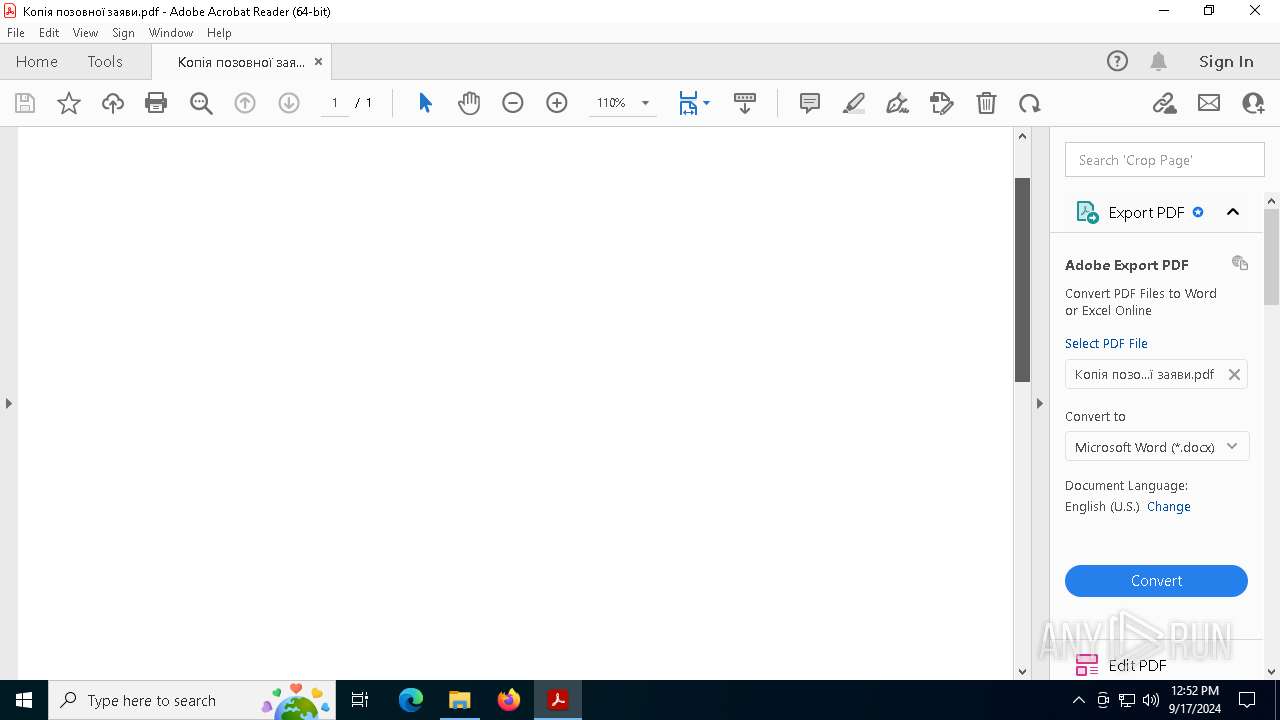Print the document using printer icon
The image size is (1280, 720).
156,103
